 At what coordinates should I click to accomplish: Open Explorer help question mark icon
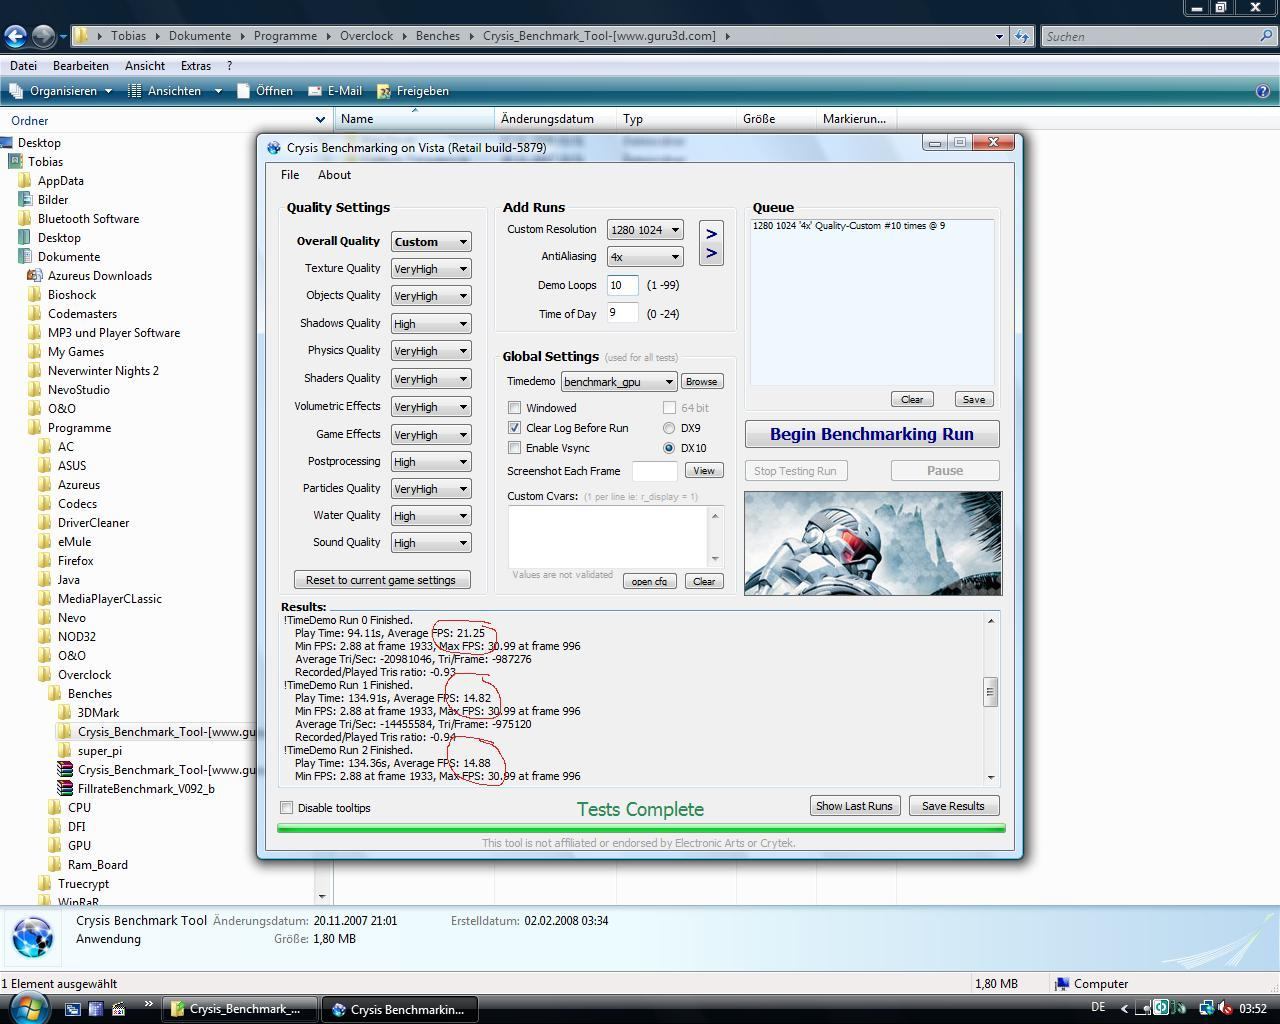pyautogui.click(x=1262, y=91)
